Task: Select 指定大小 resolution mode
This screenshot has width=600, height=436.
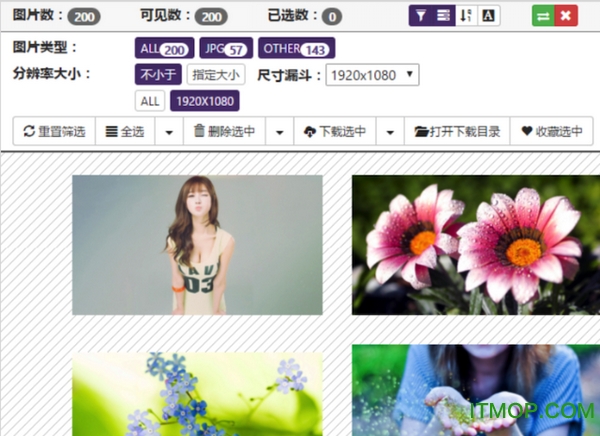Action: click(216, 74)
